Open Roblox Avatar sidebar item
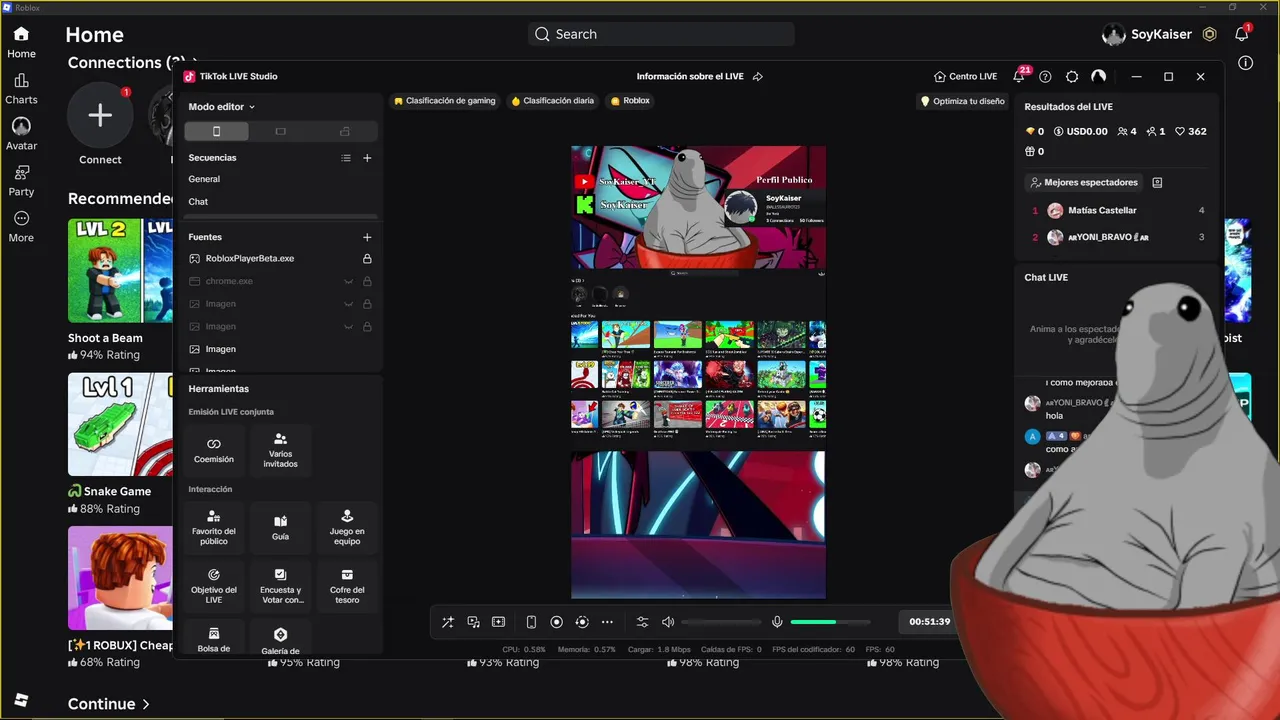Screen dimensions: 1280x720 tap(21, 135)
